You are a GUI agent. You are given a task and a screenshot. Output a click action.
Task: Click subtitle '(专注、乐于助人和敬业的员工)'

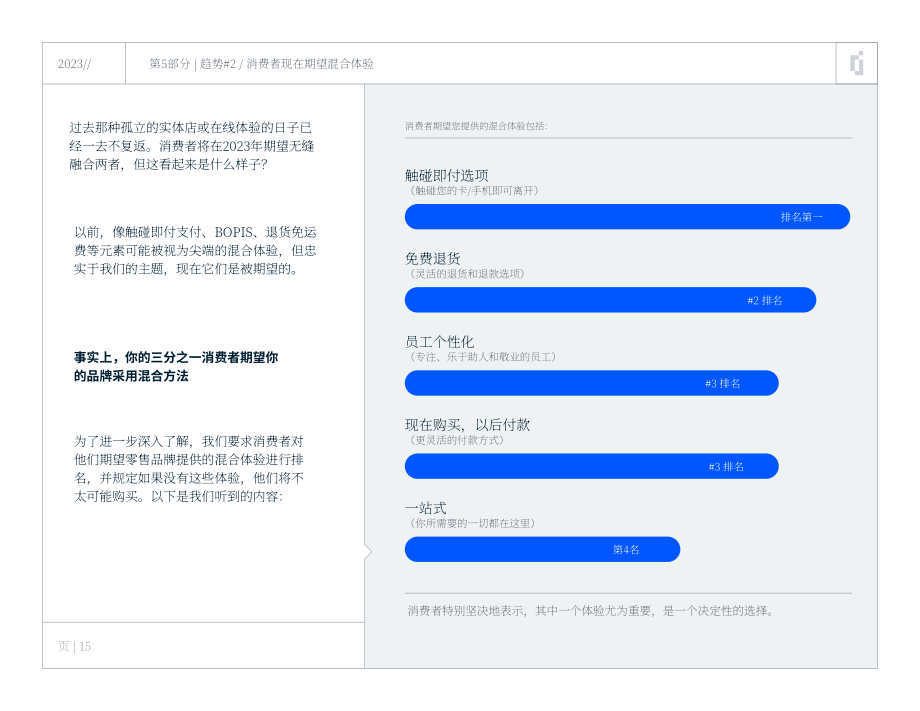[481, 357]
